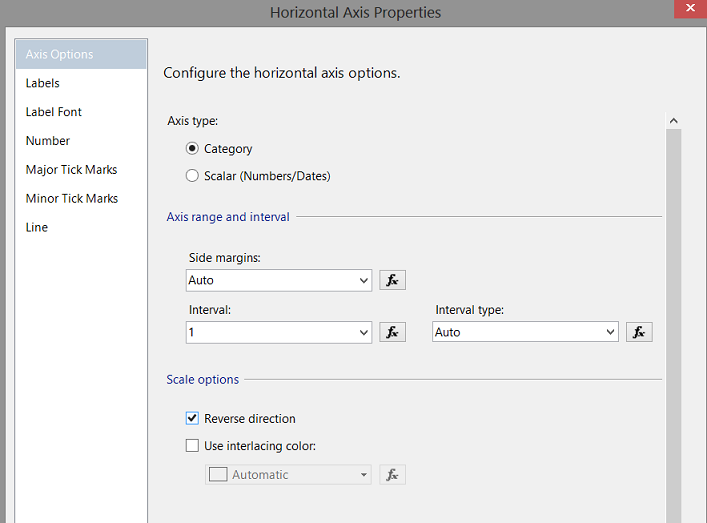Screen dimensions: 707x523
Task: Open expression editor for Side margins
Action: tap(393, 280)
